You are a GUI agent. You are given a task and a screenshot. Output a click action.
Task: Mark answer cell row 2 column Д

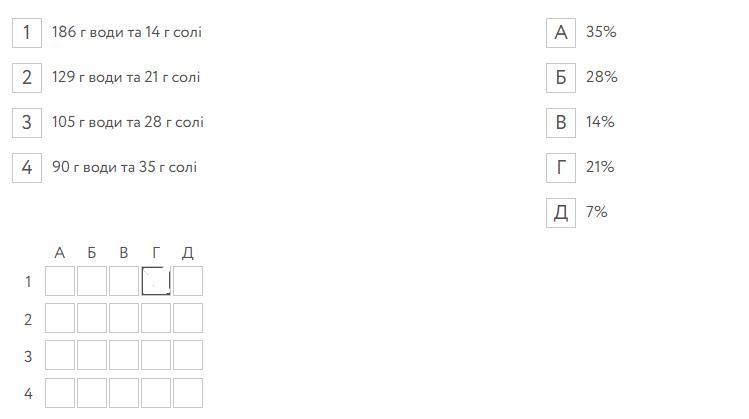pyautogui.click(x=188, y=318)
